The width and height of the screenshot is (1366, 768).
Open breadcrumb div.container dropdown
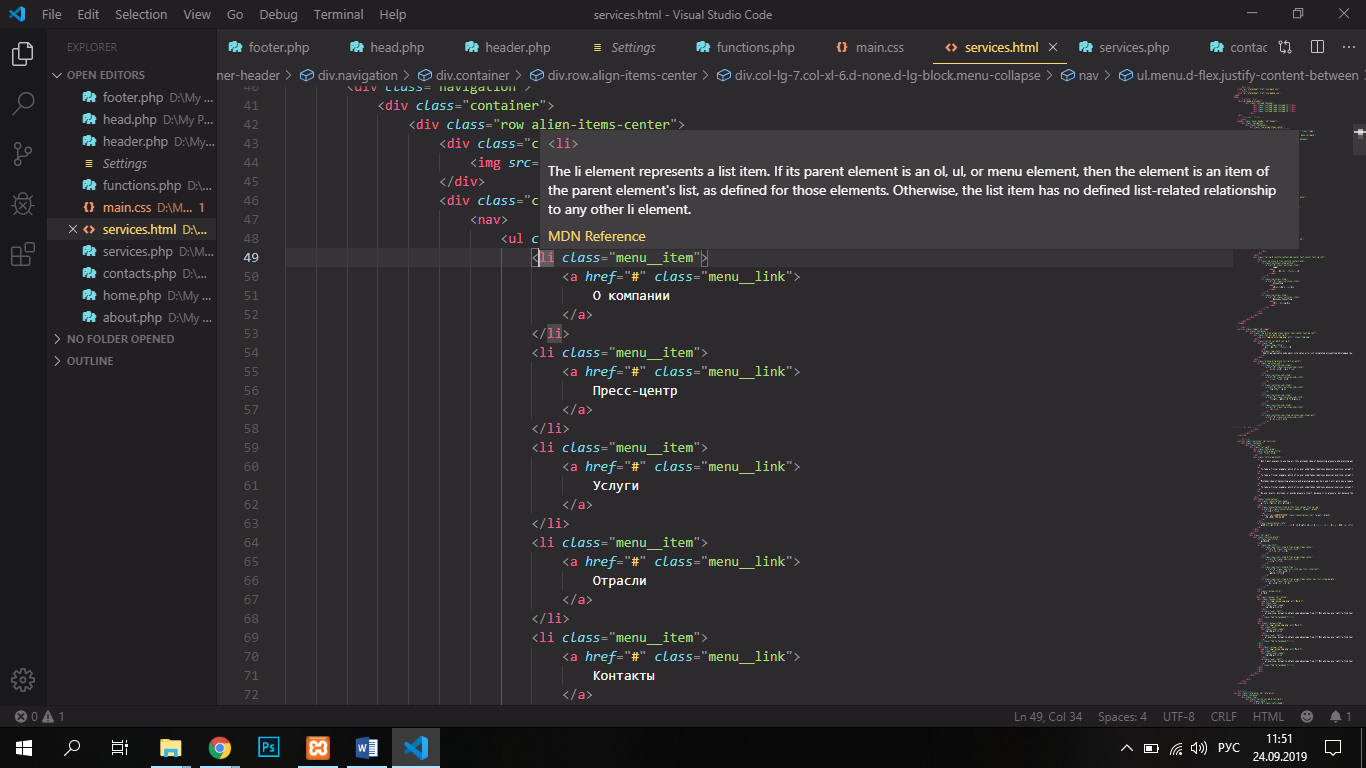point(463,75)
